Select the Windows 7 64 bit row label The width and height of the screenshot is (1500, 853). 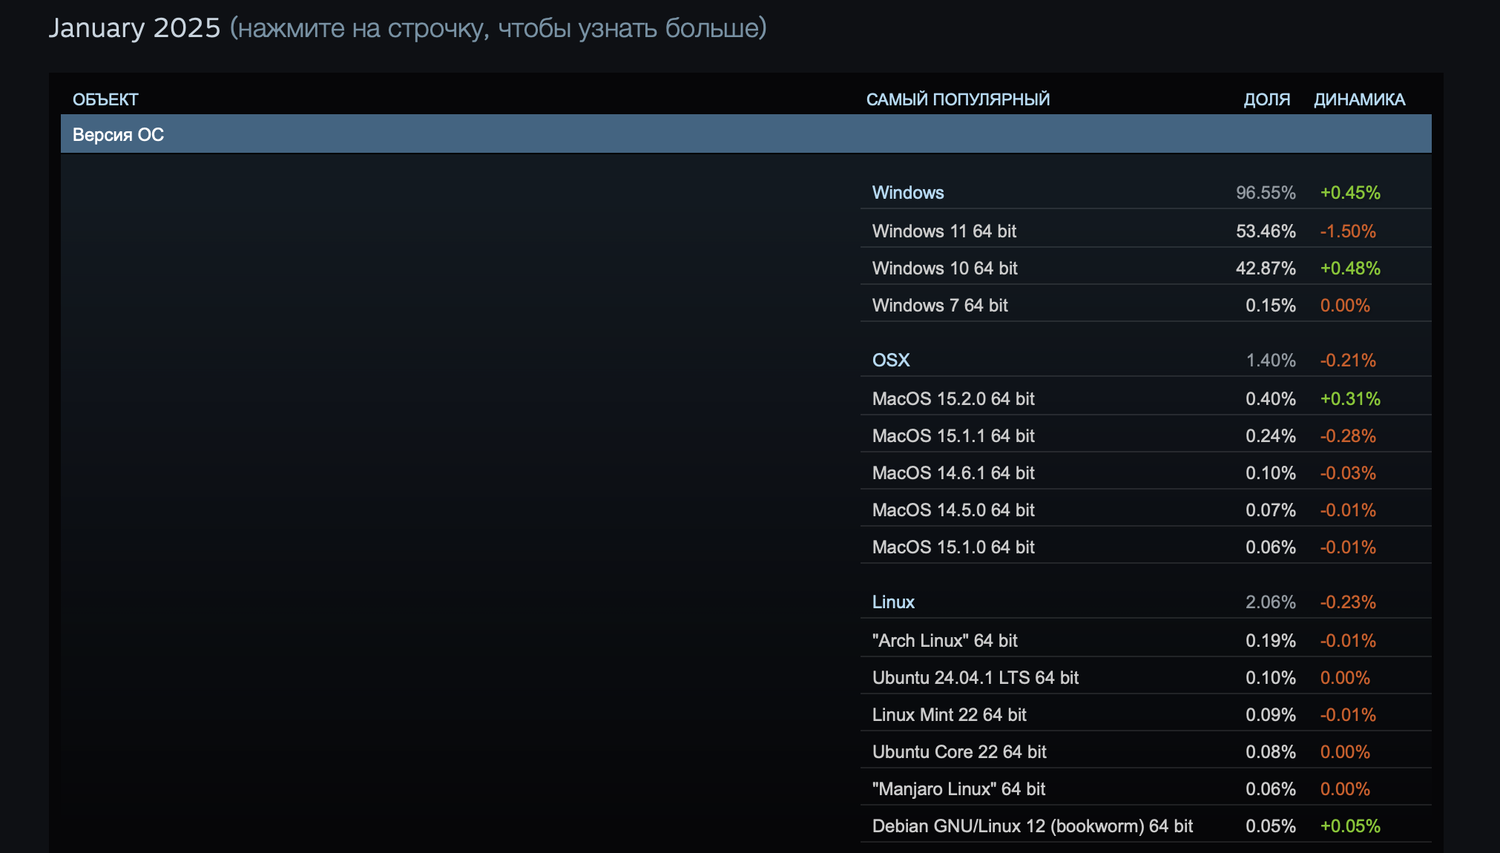pos(940,305)
